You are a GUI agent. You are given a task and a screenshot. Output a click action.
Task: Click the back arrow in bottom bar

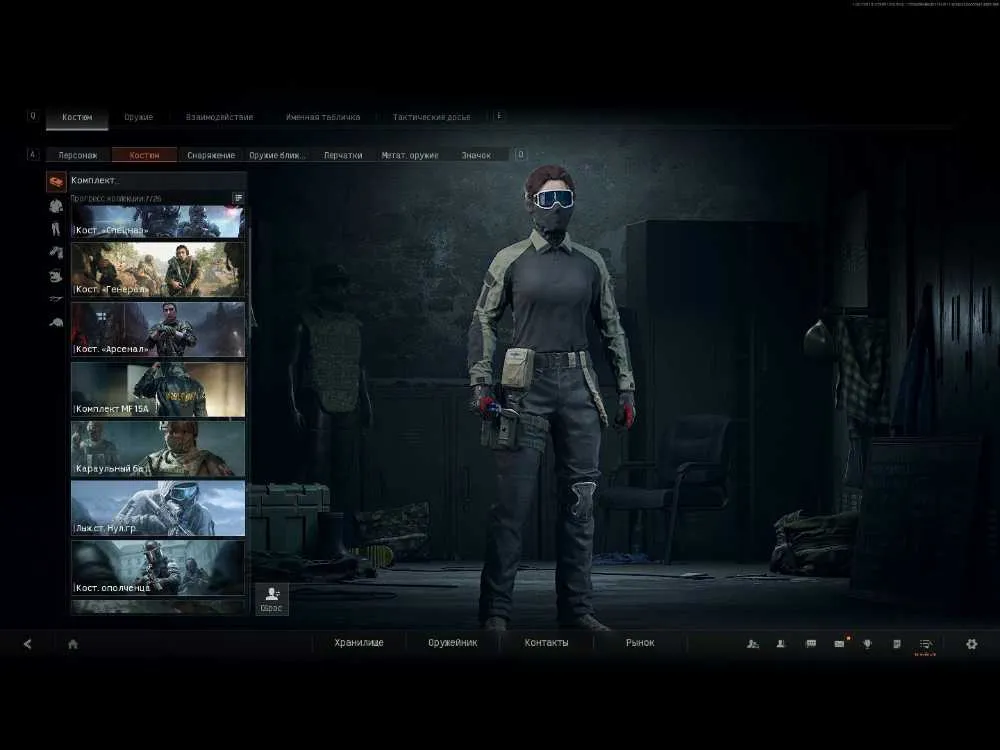pyautogui.click(x=27, y=644)
